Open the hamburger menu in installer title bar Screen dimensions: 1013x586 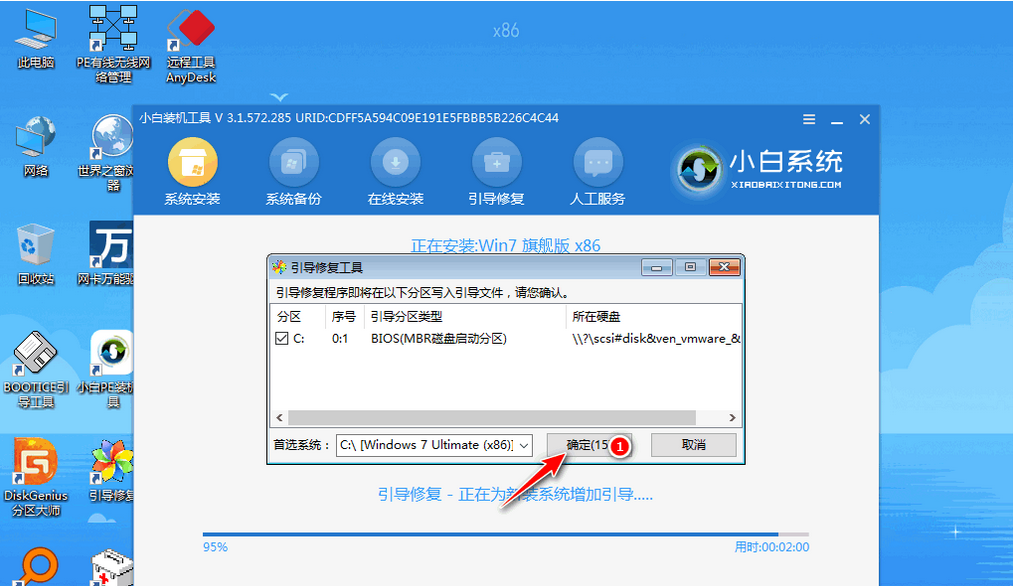click(809, 119)
